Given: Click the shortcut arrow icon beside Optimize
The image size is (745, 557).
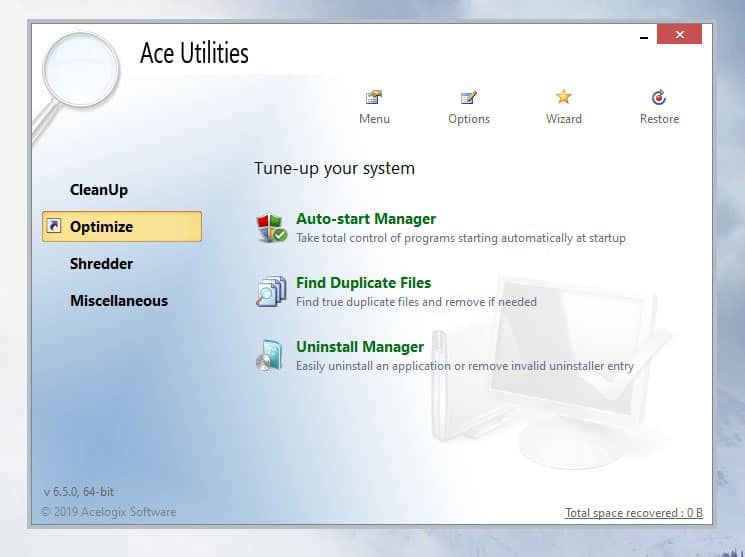Looking at the screenshot, I should pos(55,225).
